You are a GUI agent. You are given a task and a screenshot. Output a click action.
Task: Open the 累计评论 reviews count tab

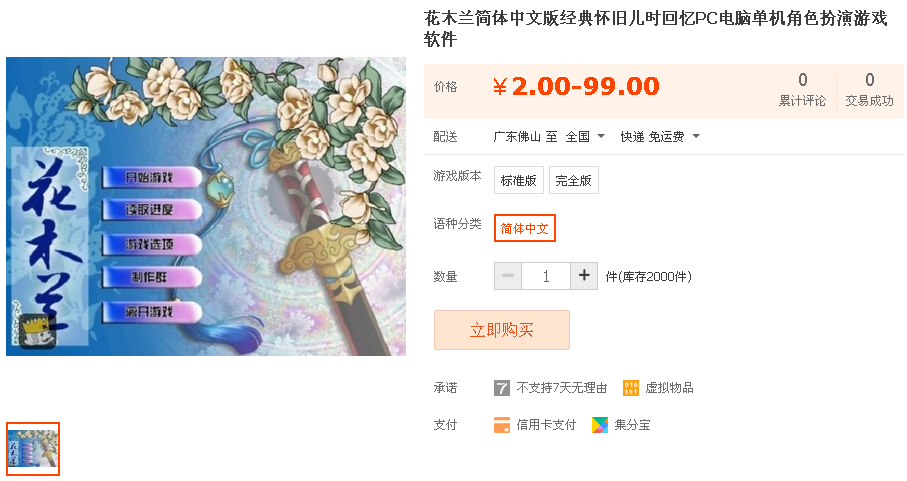point(802,90)
